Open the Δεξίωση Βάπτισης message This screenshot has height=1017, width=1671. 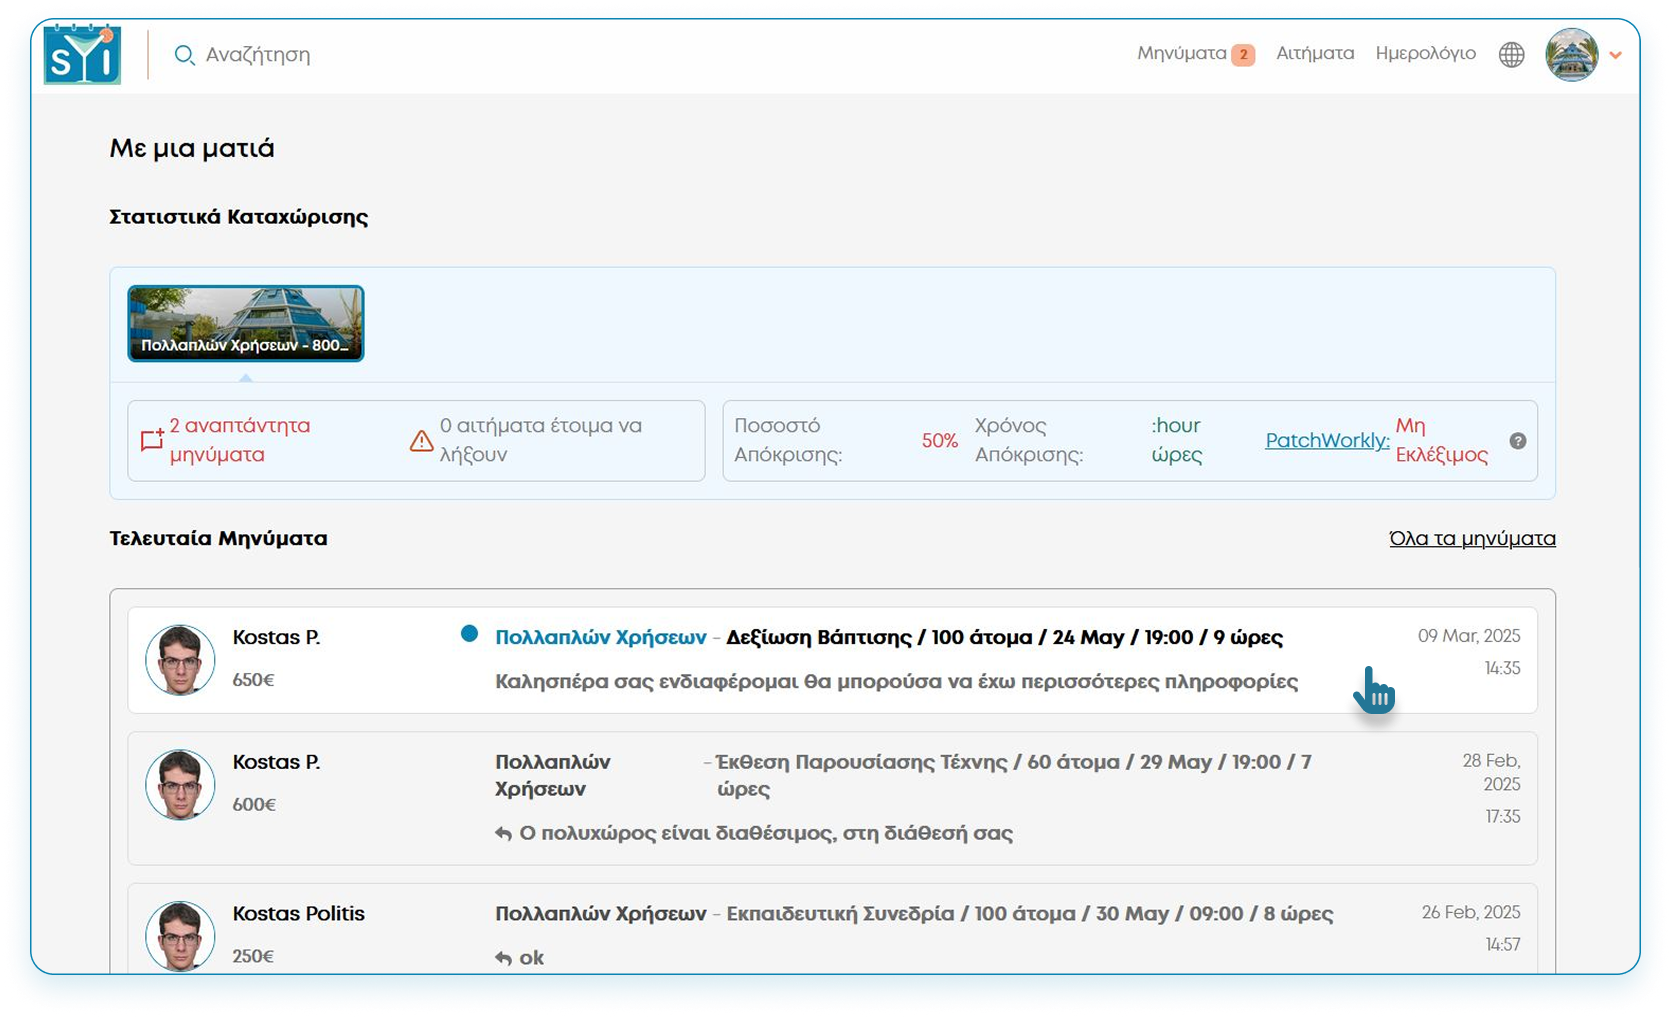click(x=1003, y=637)
